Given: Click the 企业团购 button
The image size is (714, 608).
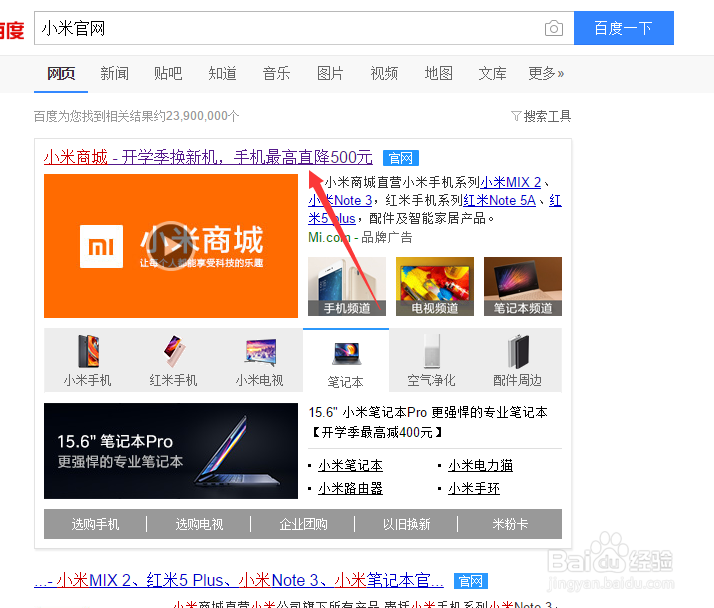Looking at the screenshot, I should point(303,524).
